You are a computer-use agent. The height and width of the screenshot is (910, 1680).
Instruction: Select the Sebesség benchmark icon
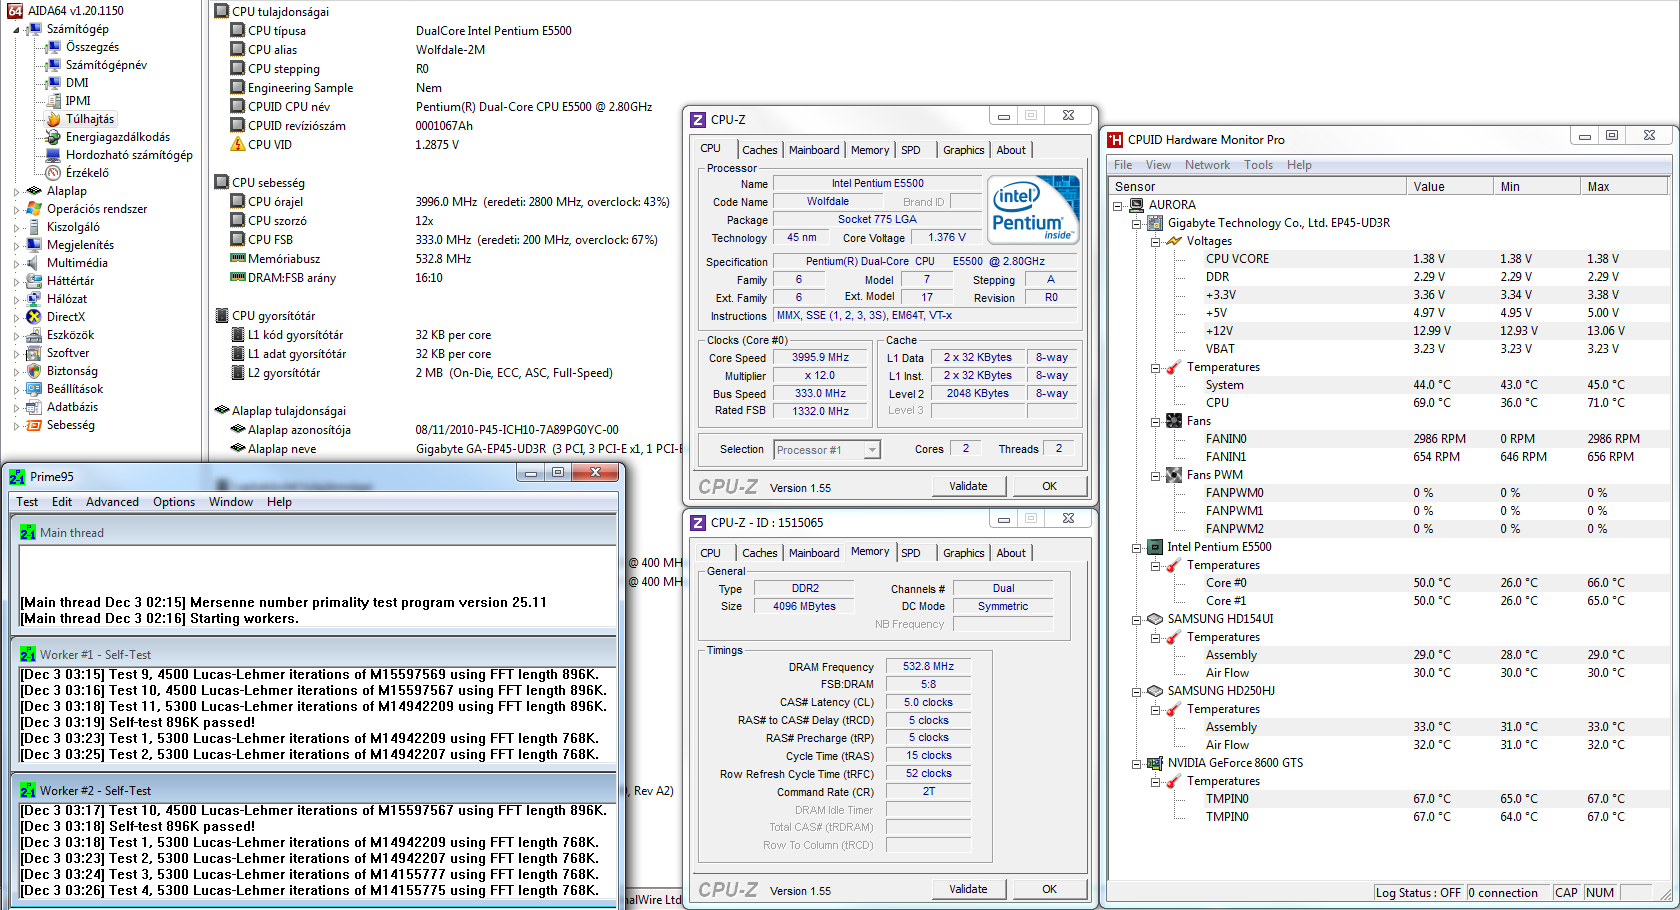(x=34, y=425)
